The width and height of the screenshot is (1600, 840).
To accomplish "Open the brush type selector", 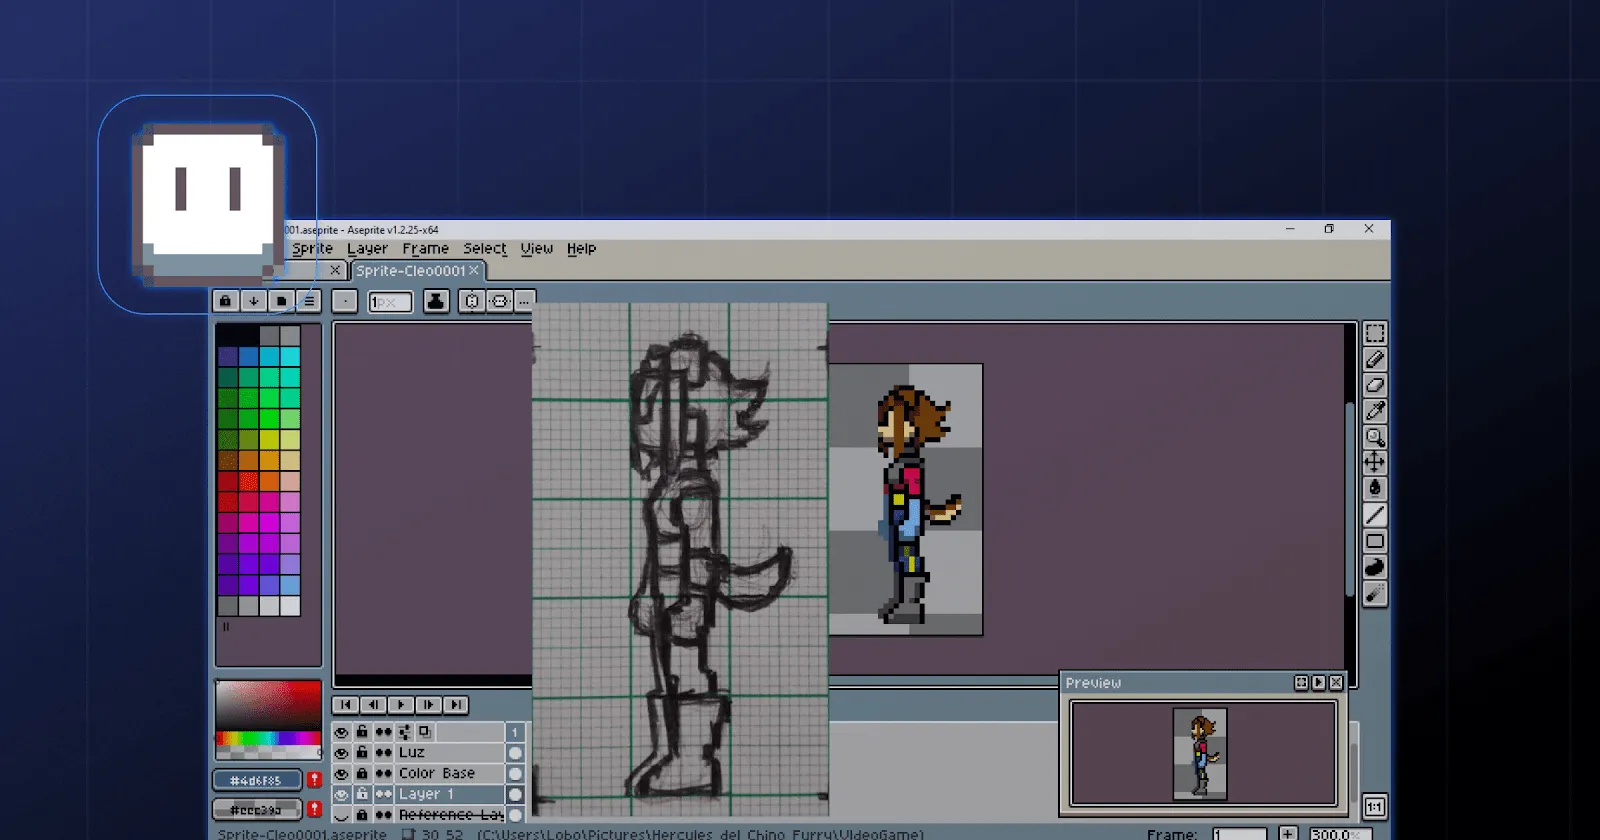I will coord(345,301).
